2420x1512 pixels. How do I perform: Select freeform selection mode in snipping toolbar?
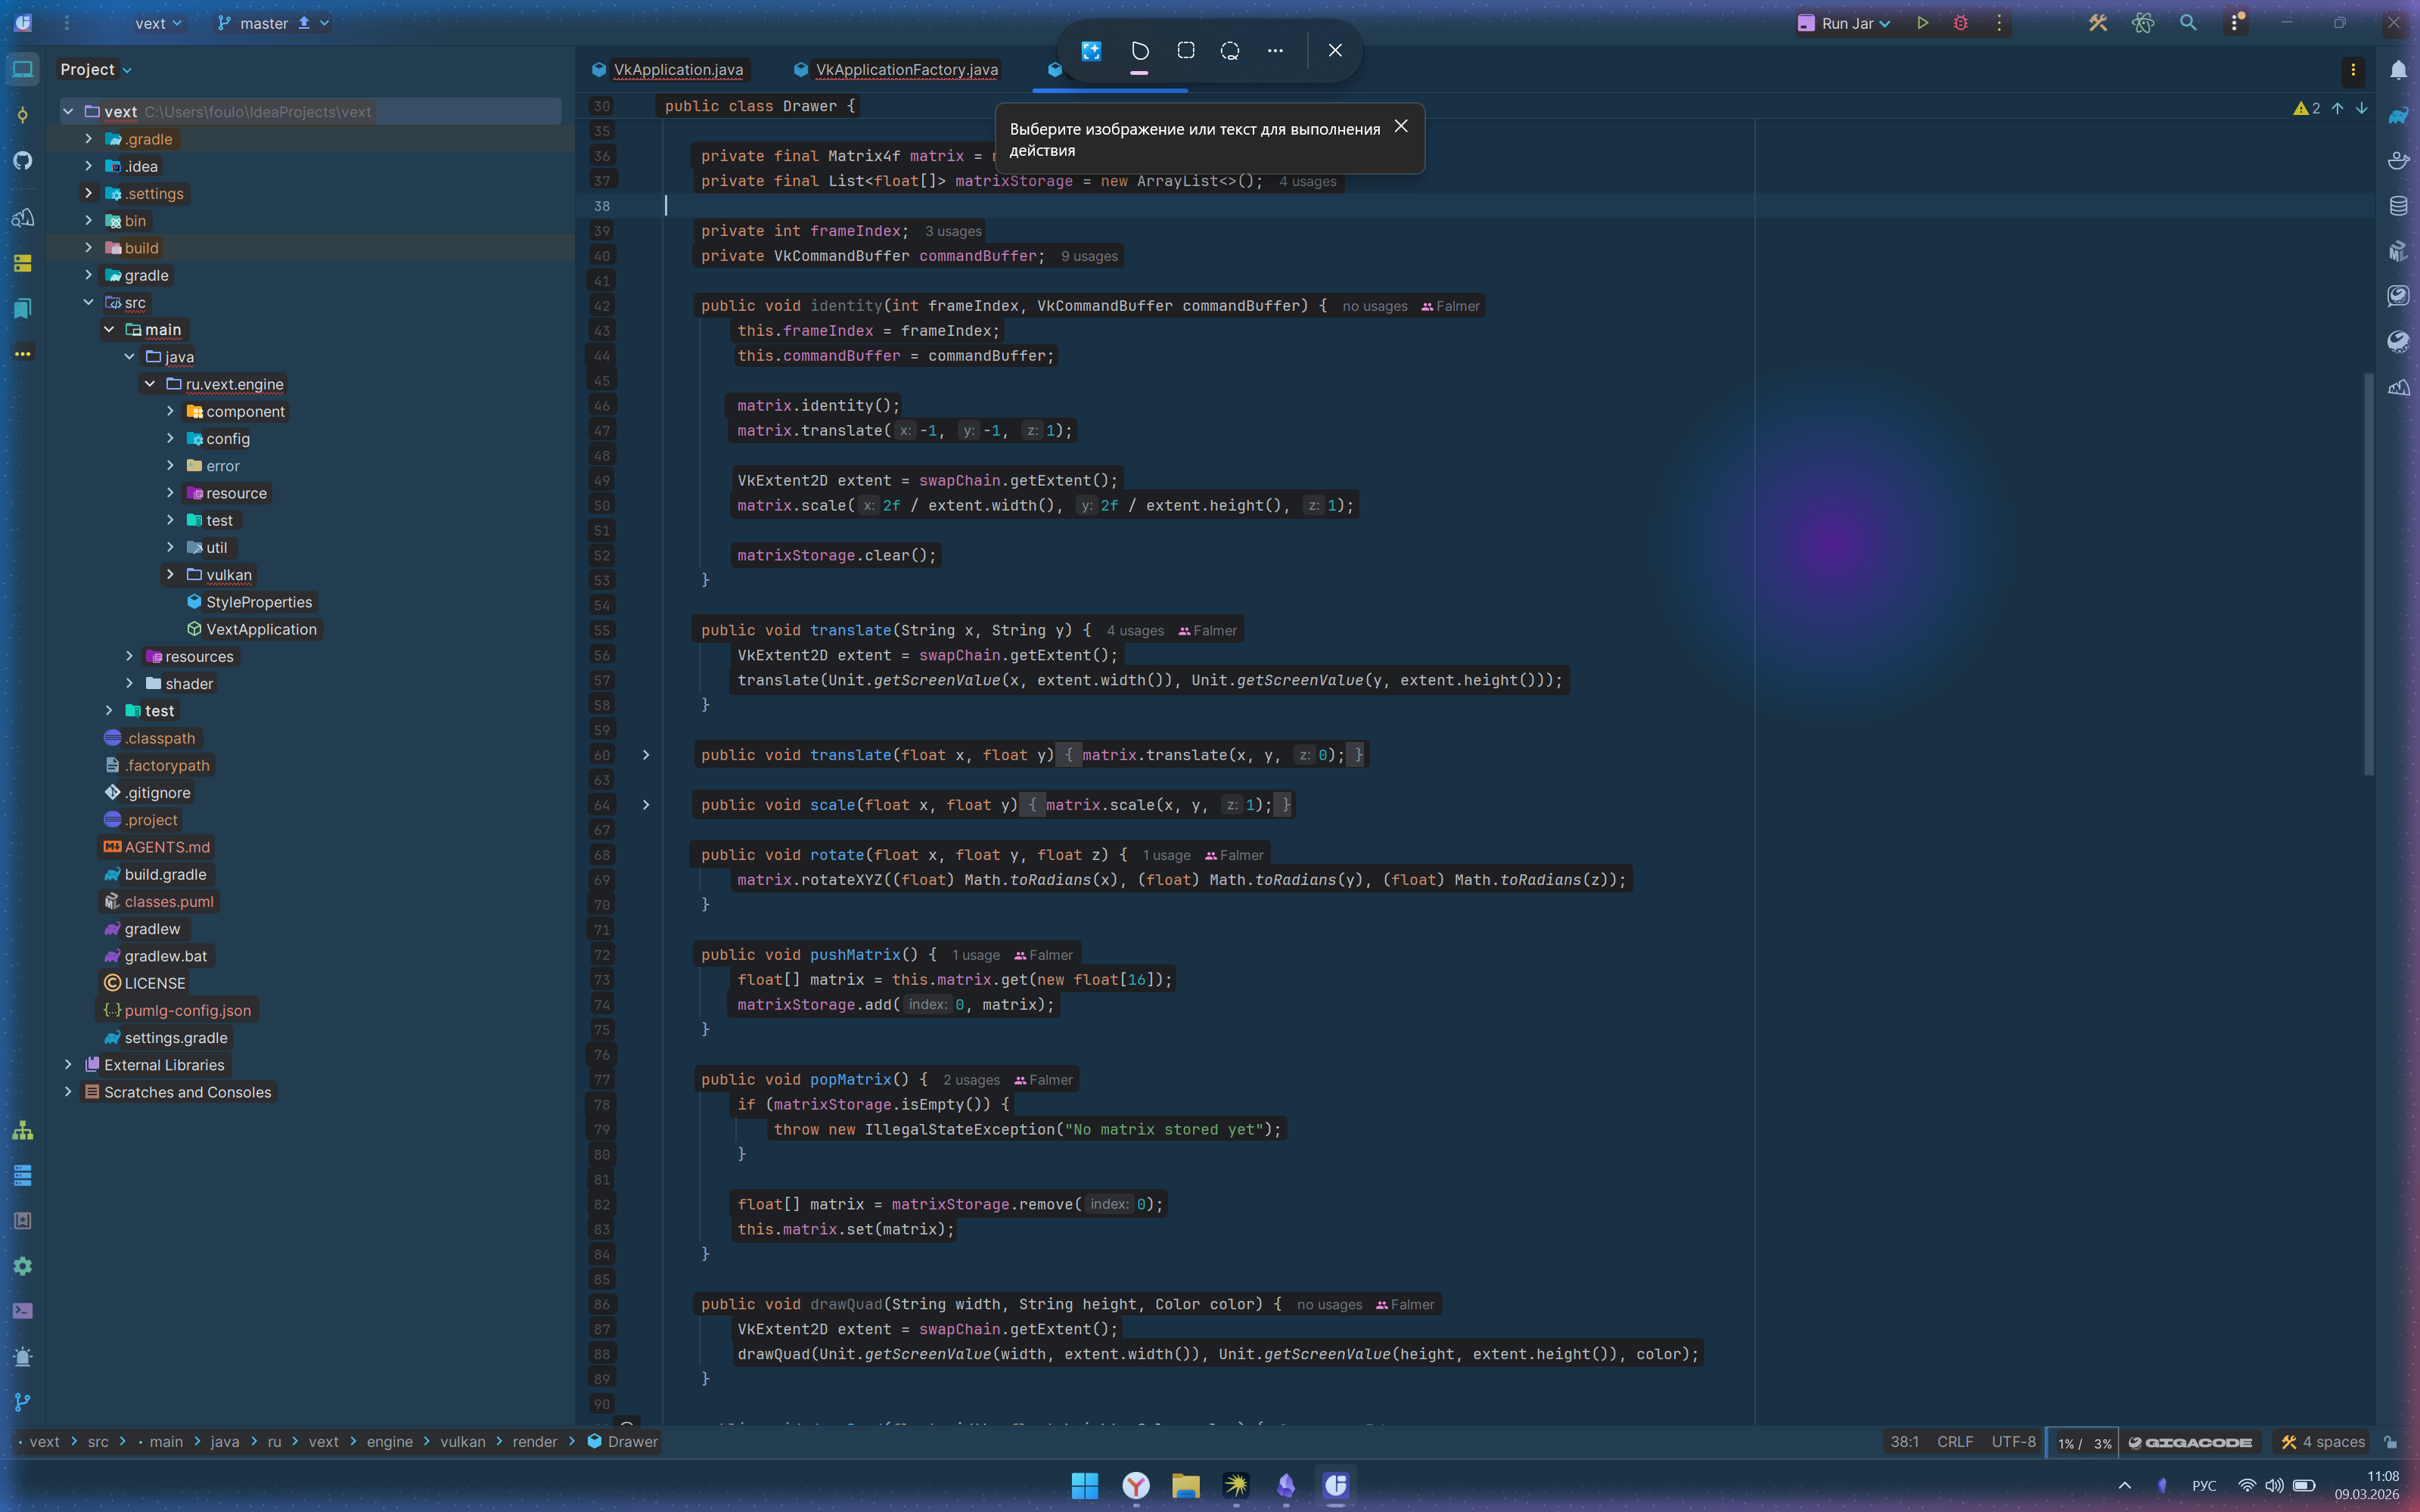(1230, 50)
